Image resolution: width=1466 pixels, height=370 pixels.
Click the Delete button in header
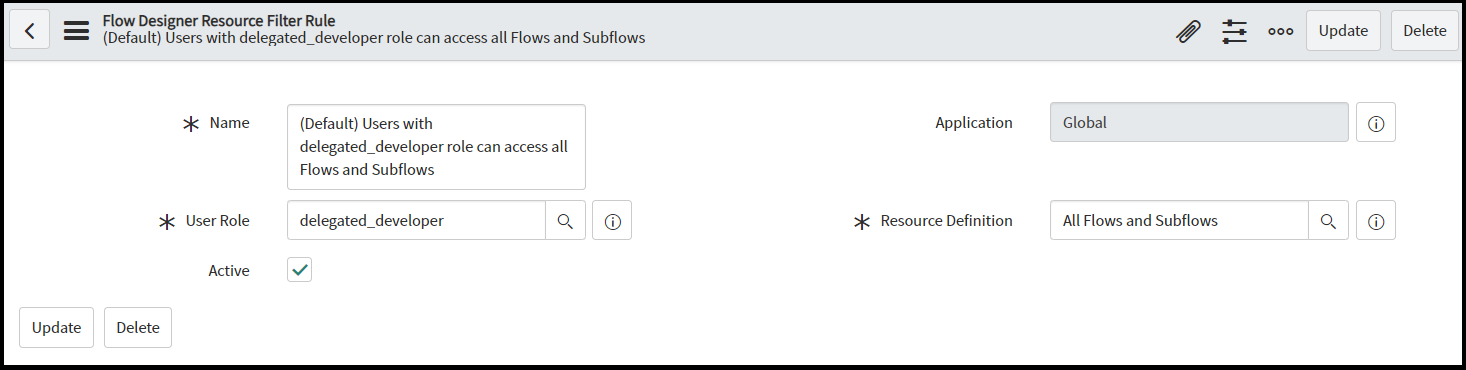click(1424, 31)
